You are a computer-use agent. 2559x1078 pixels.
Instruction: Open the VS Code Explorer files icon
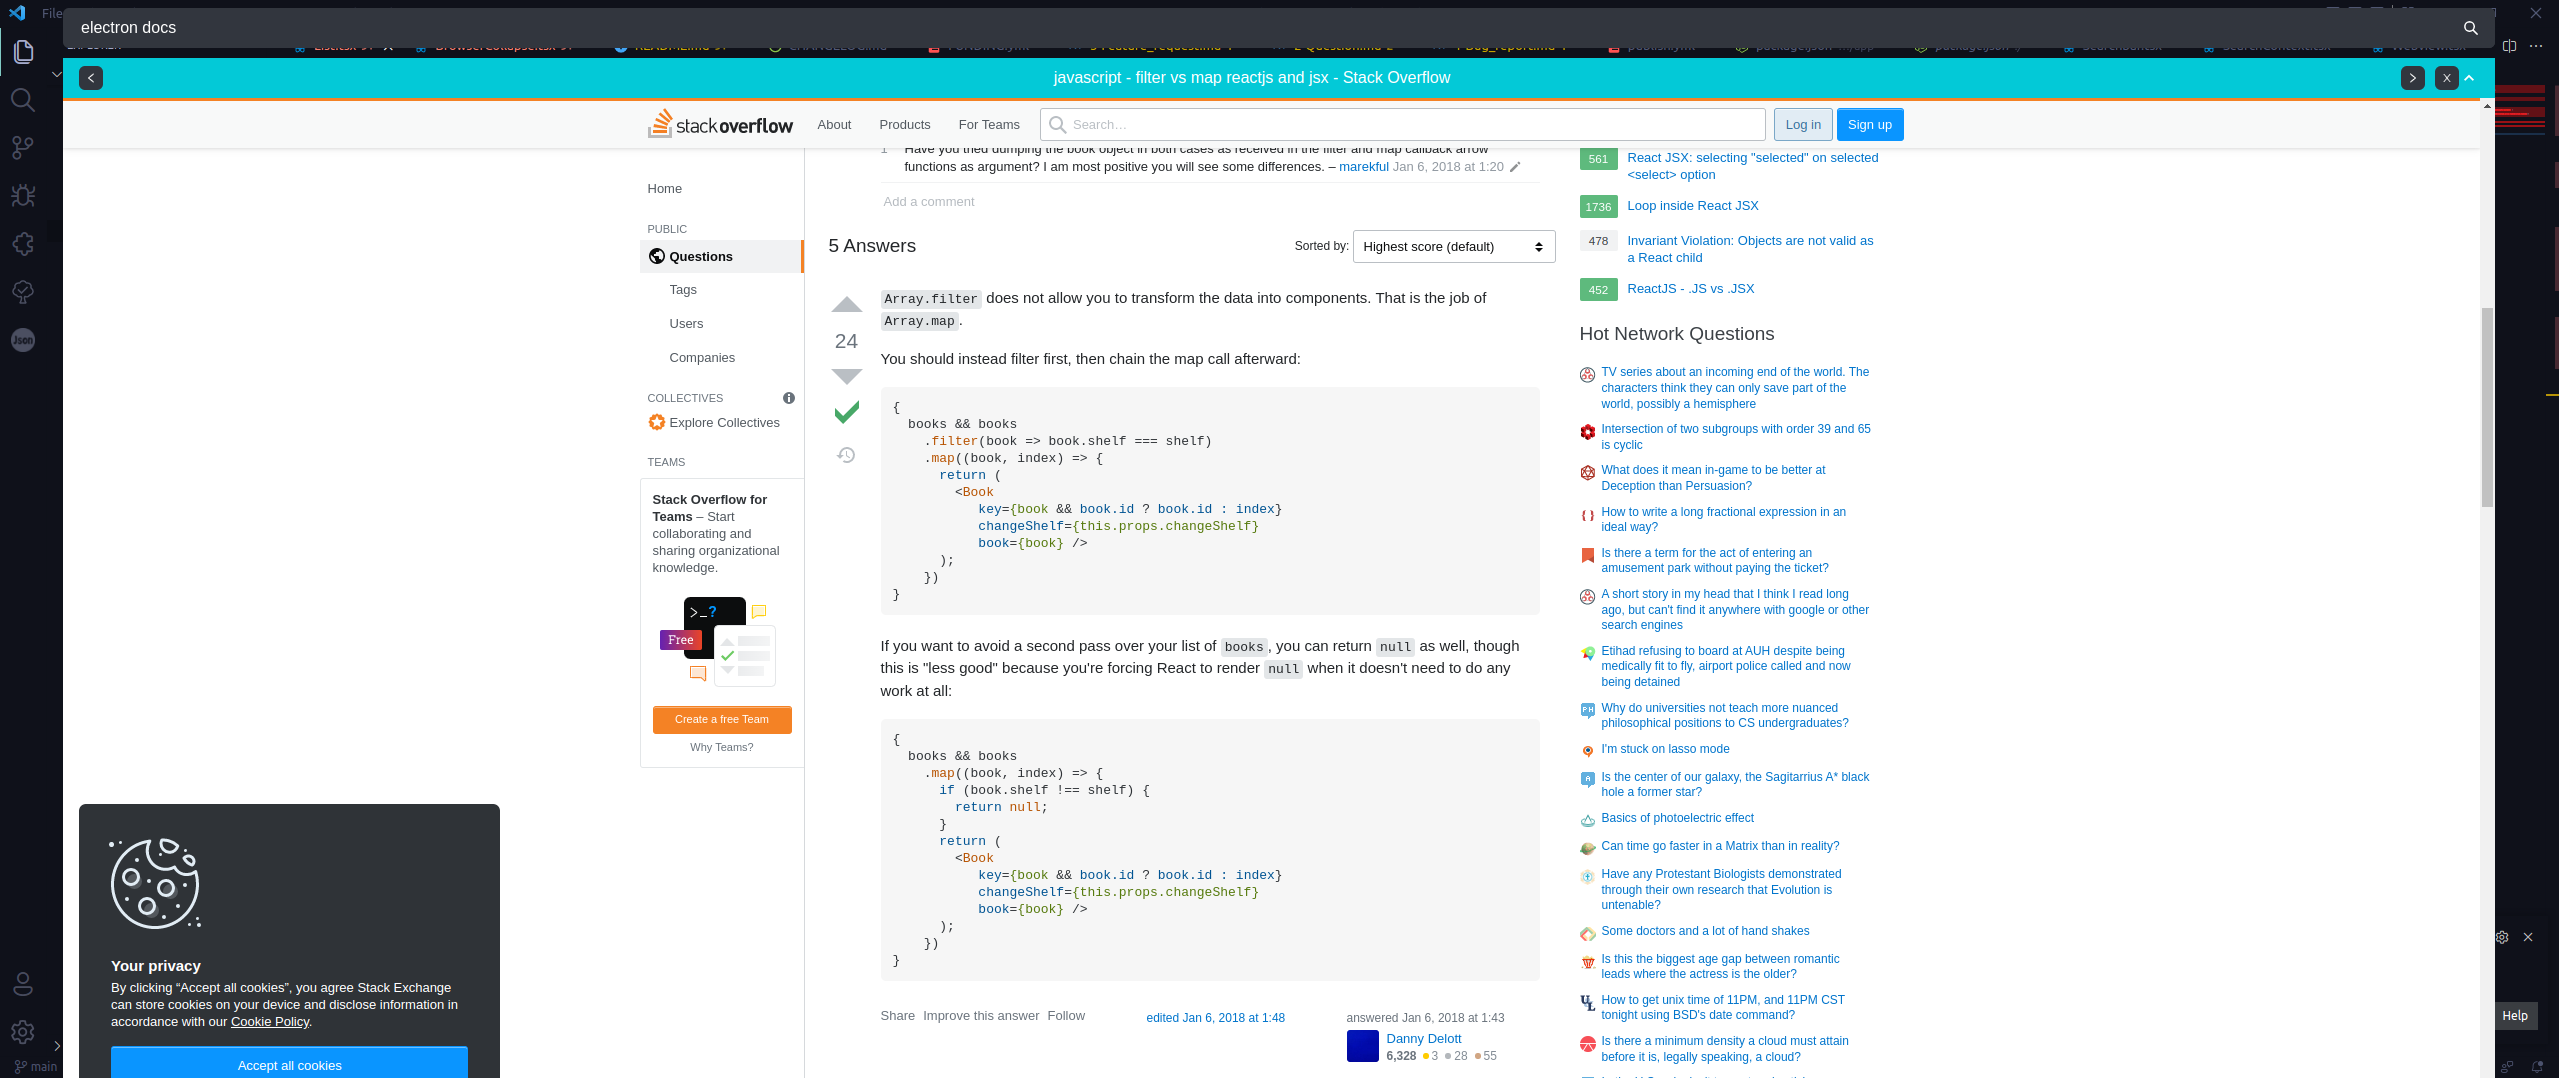[x=23, y=51]
